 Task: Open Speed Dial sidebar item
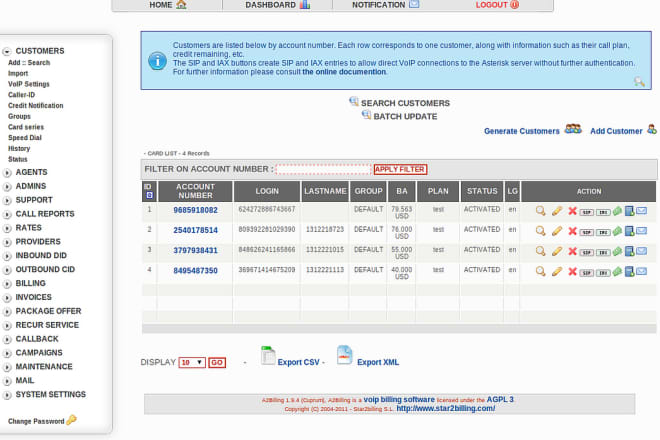pyautogui.click(x=25, y=138)
